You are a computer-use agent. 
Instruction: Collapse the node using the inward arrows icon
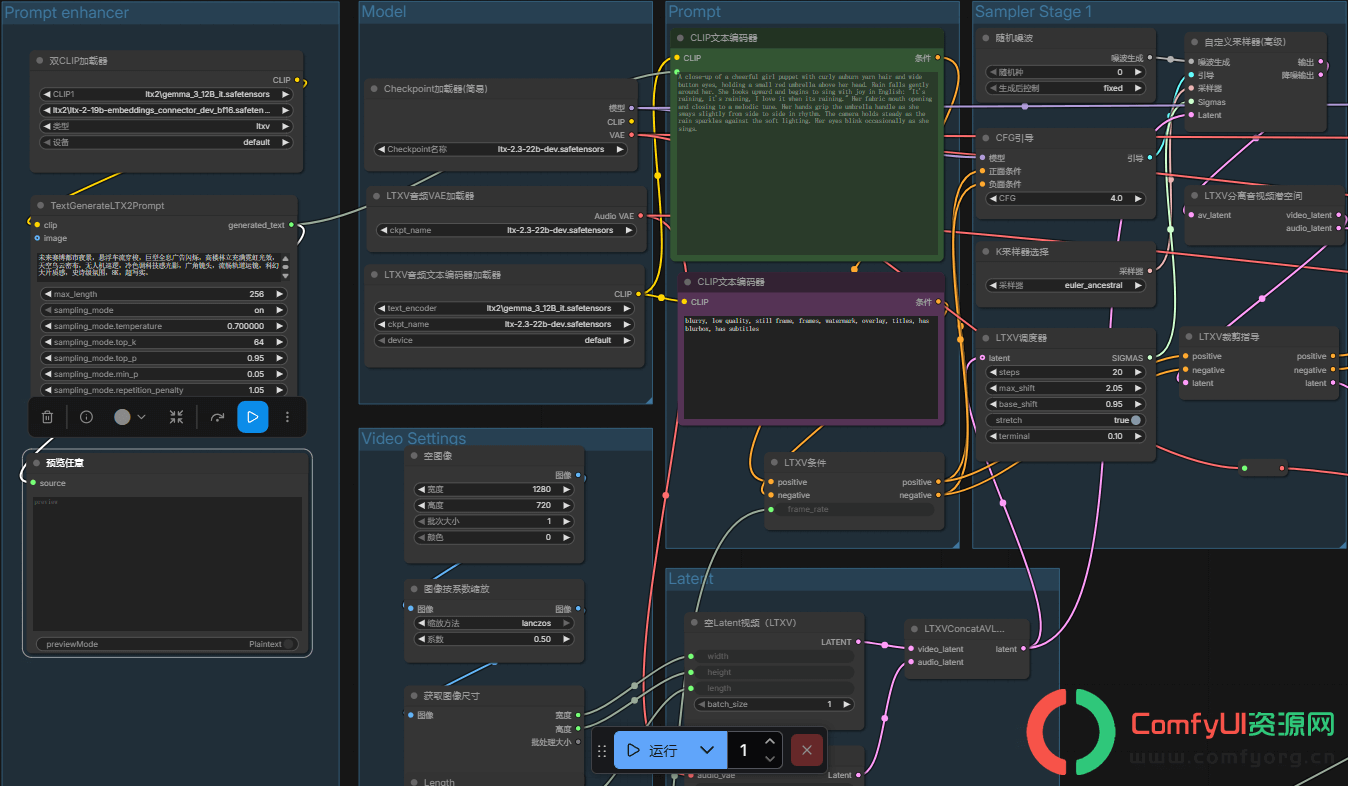[x=176, y=417]
